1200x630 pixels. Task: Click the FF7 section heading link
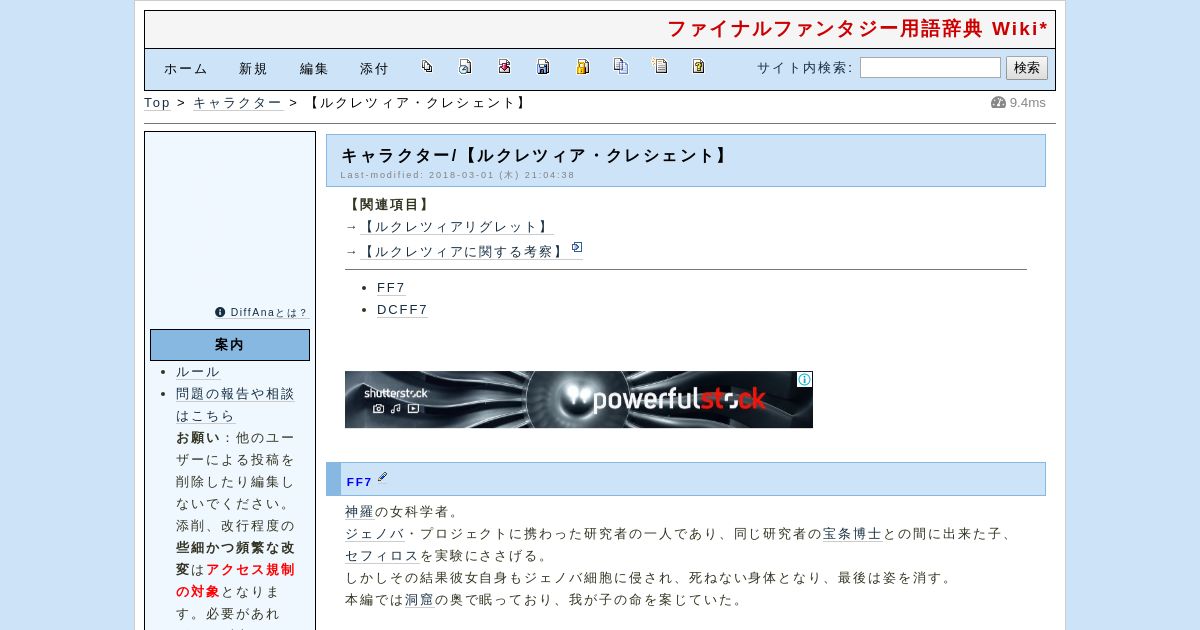(359, 482)
